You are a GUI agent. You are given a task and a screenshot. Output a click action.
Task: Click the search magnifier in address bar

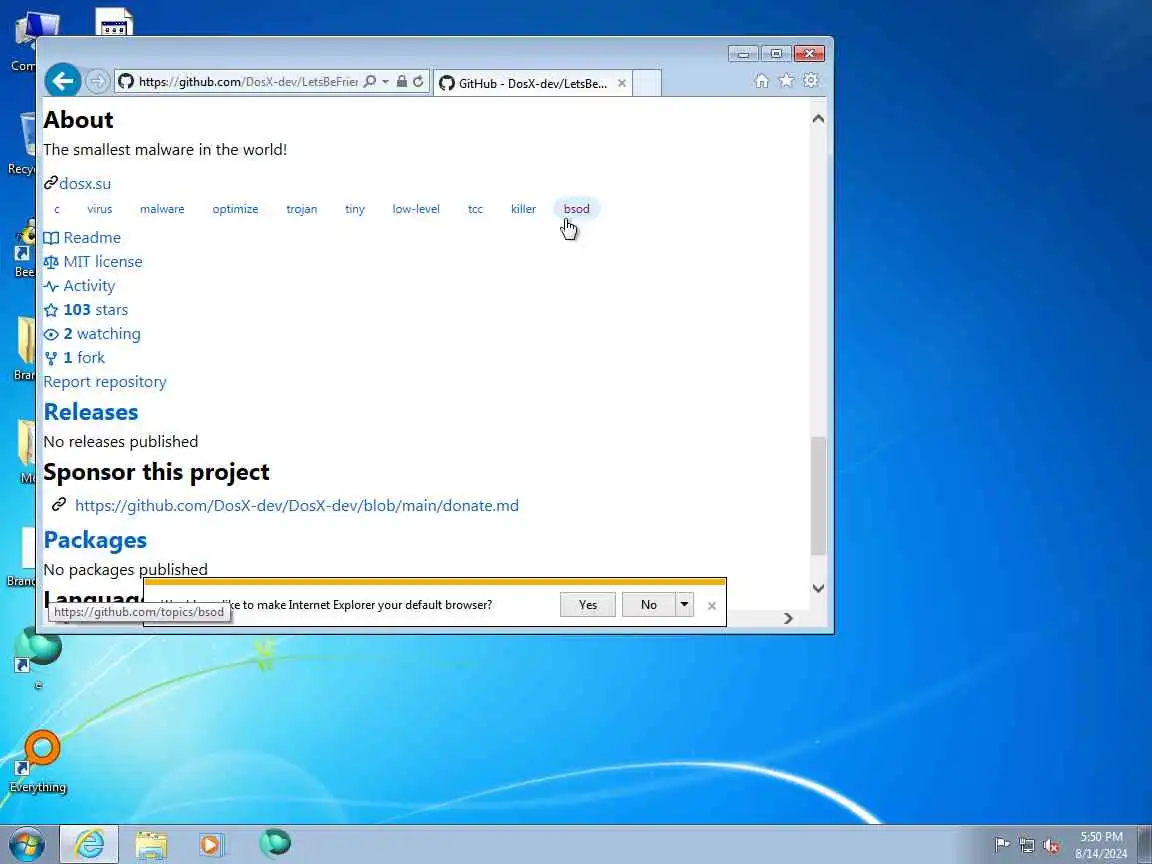click(x=370, y=82)
